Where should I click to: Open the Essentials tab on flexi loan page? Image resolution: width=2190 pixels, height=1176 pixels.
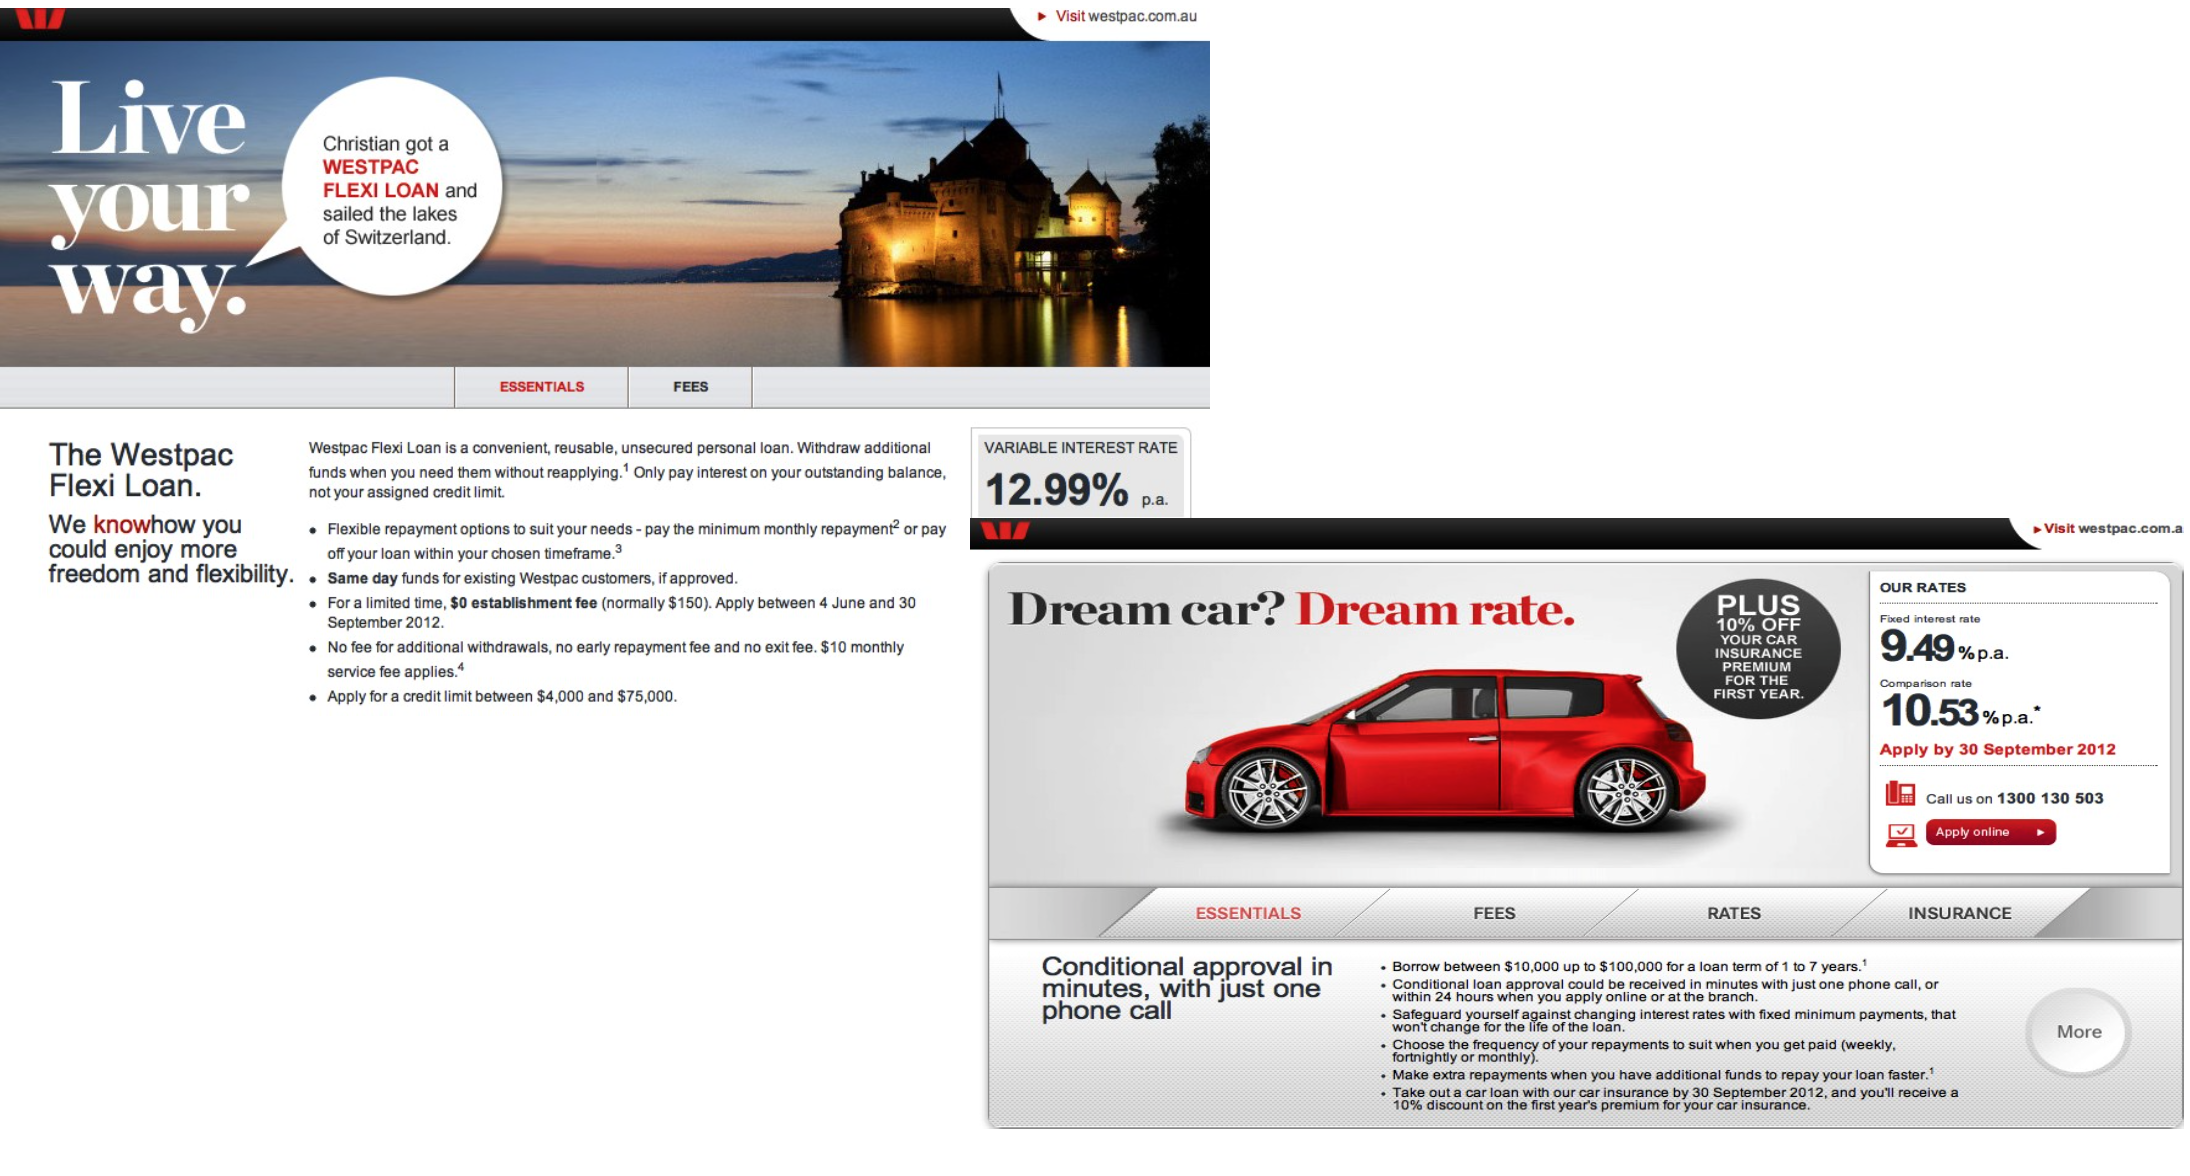click(541, 387)
